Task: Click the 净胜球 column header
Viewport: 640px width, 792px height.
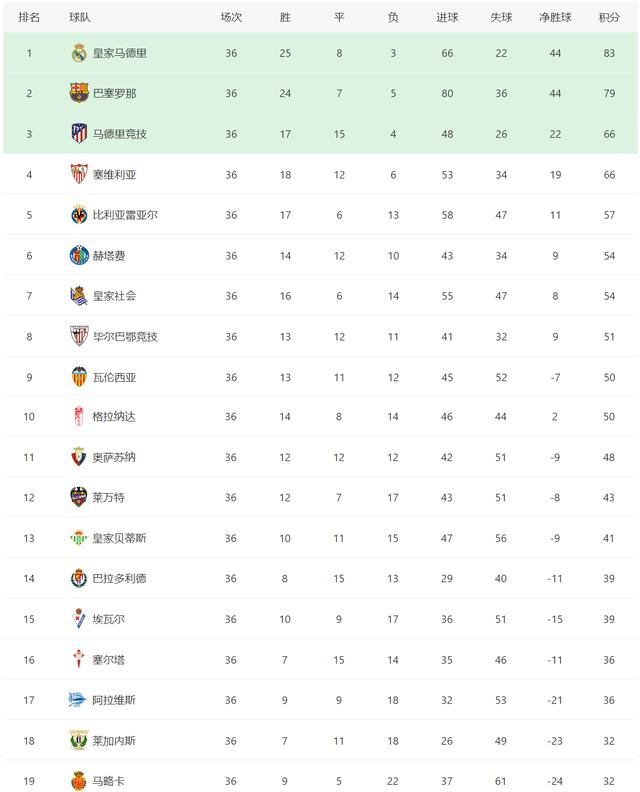Action: pos(555,17)
